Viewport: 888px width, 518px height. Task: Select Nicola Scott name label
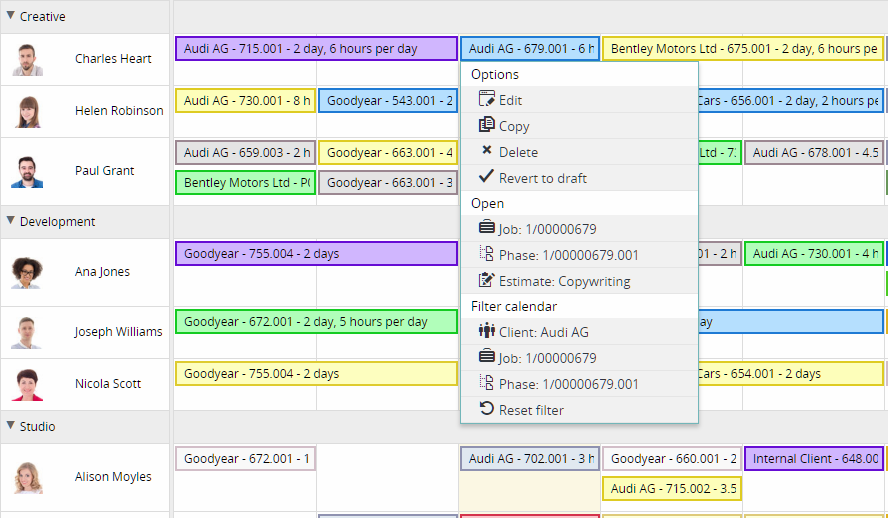(108, 384)
